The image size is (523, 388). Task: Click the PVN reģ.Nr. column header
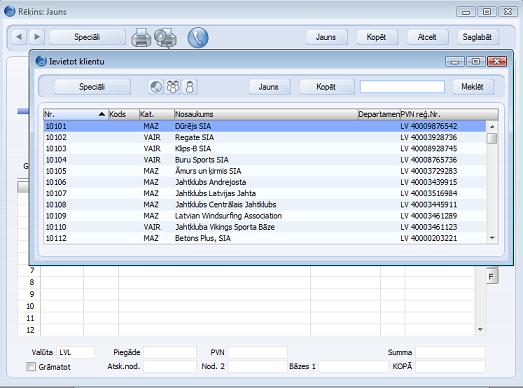coord(449,114)
